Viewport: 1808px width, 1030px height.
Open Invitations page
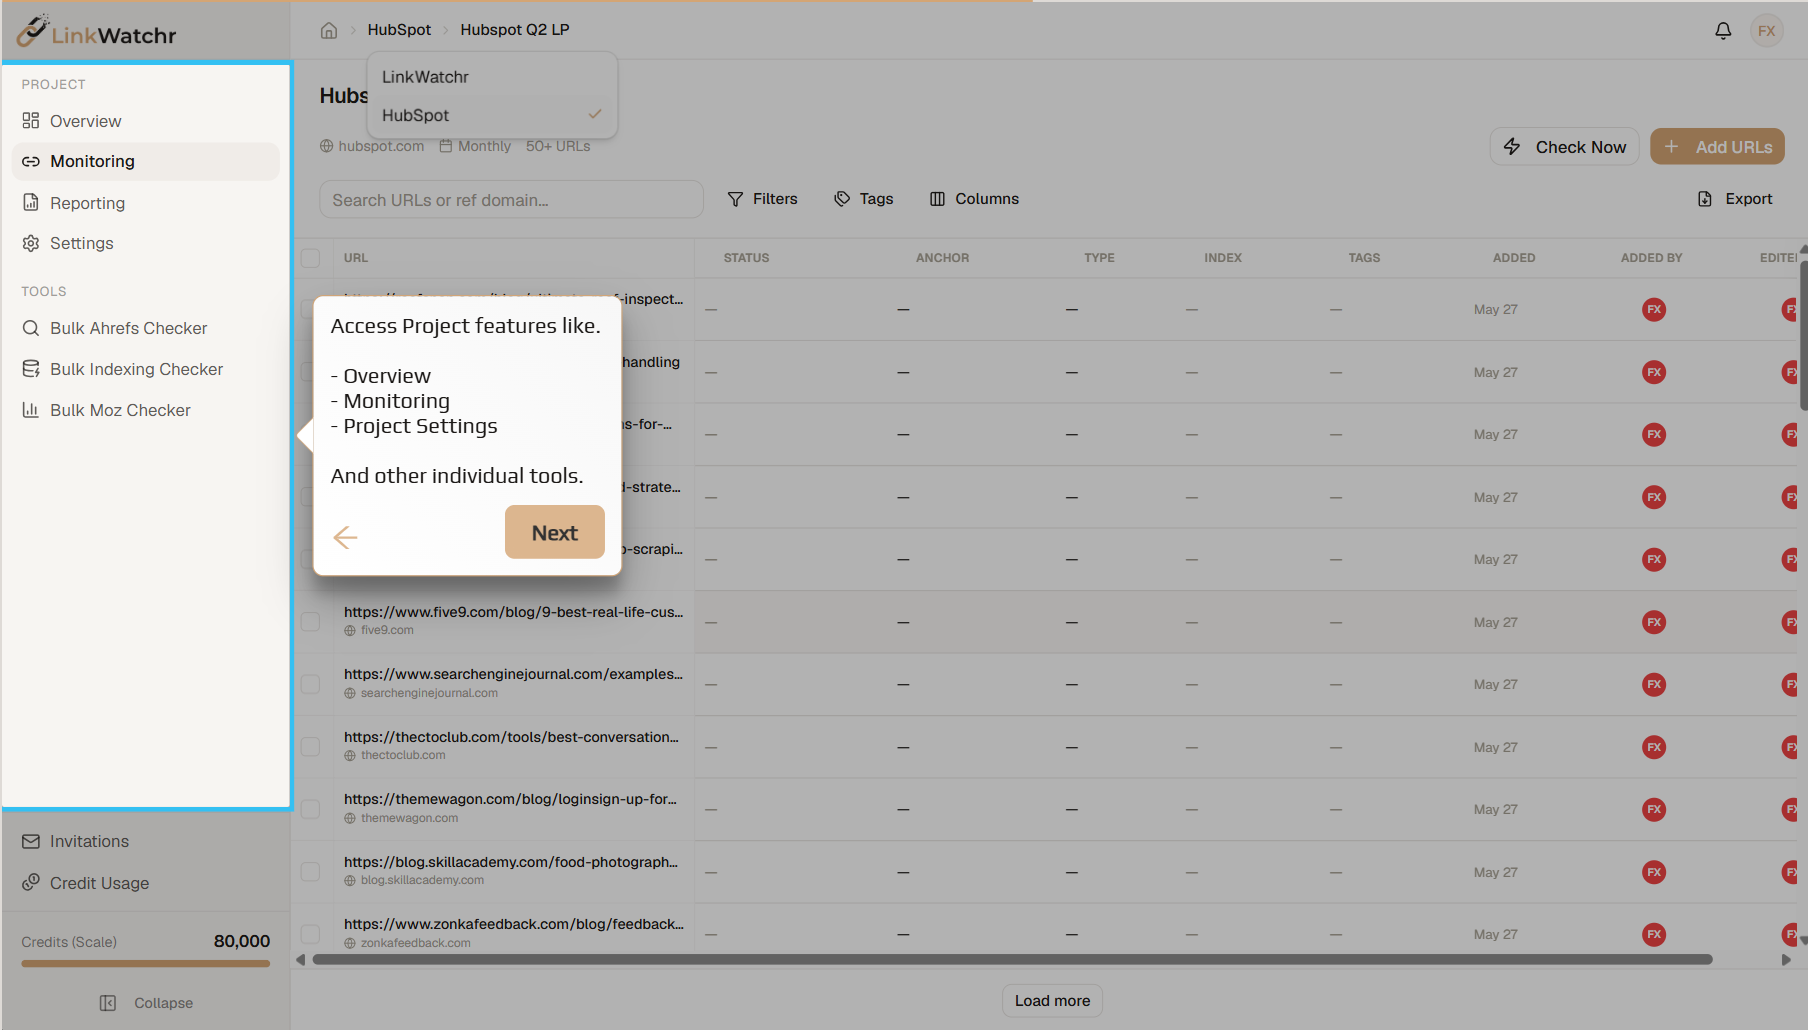click(146, 841)
